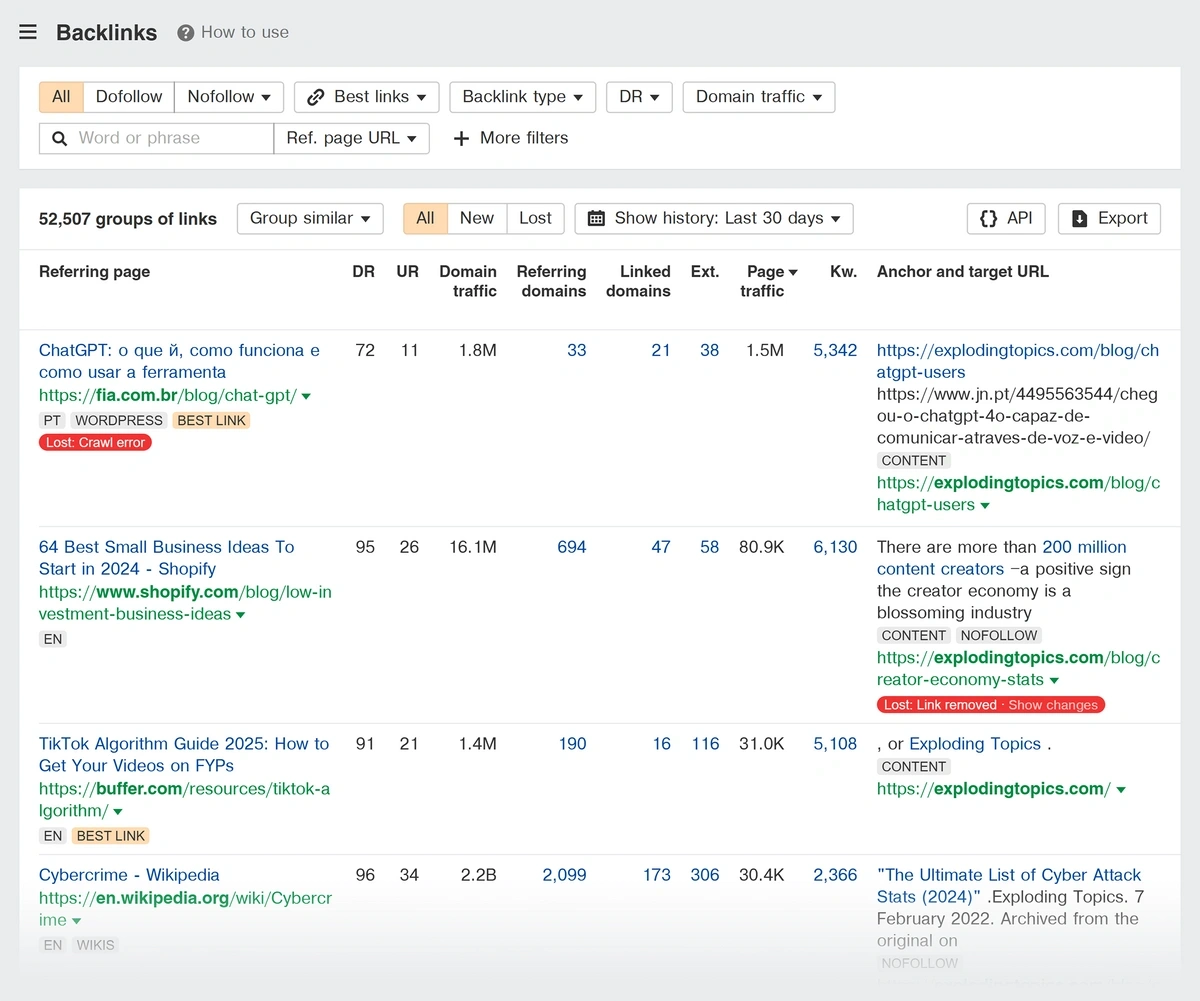Click referring domains value 2,099
1200x1001 pixels.
point(565,875)
